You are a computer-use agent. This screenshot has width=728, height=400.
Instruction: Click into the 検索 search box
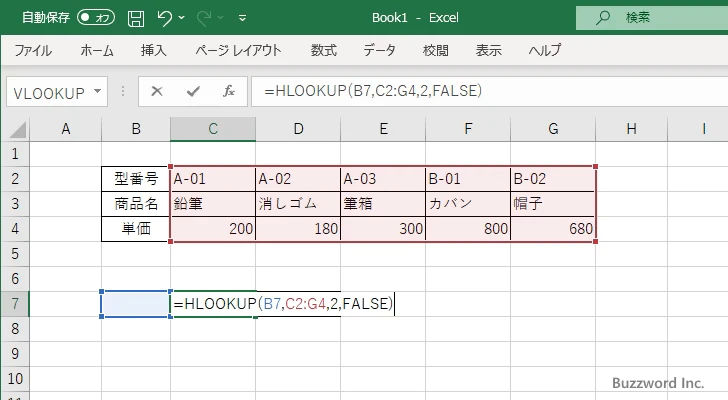point(652,18)
